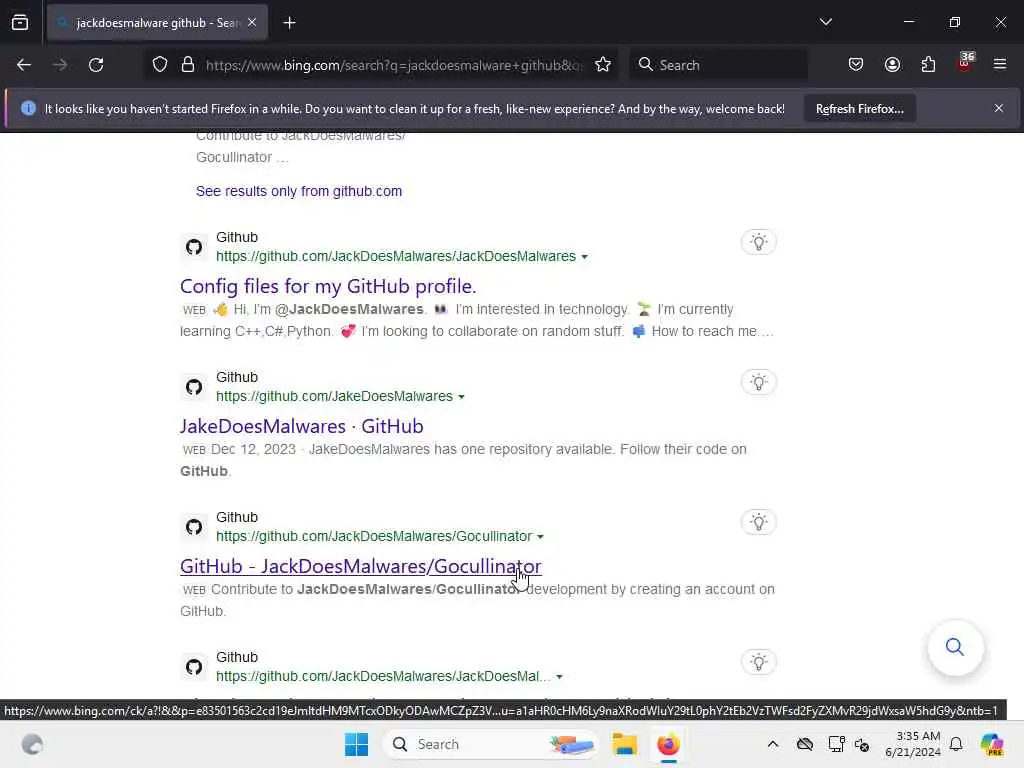Click the floating round search button
The image size is (1024, 768).
pyautogui.click(x=955, y=647)
